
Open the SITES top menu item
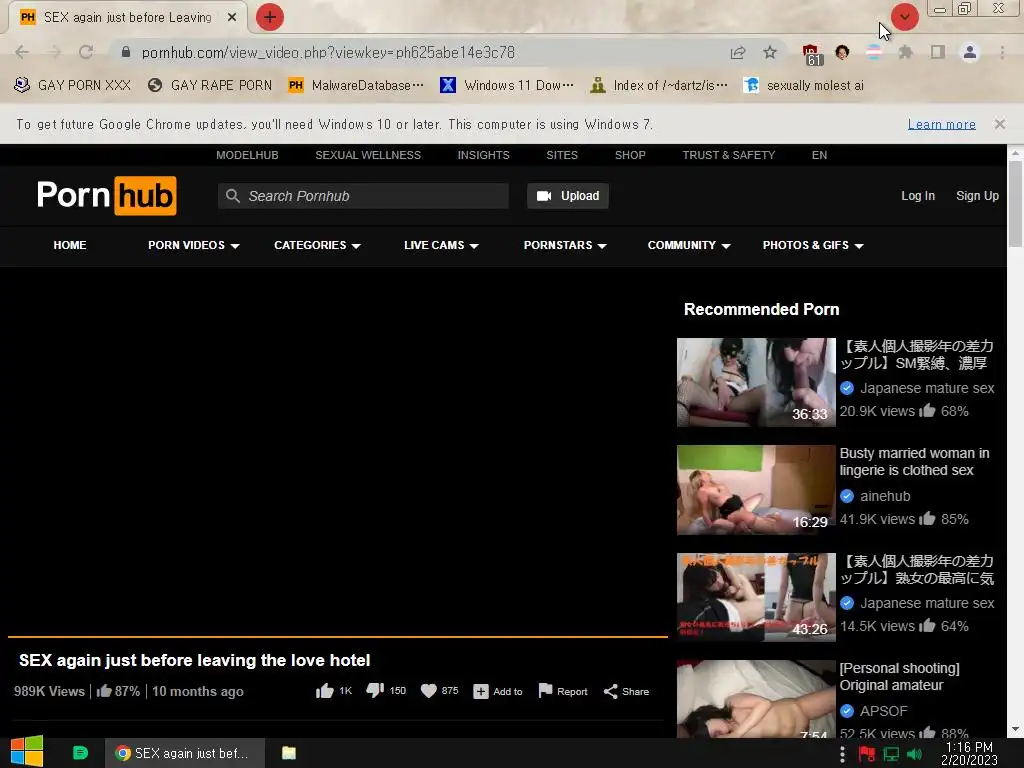[x=562, y=155]
